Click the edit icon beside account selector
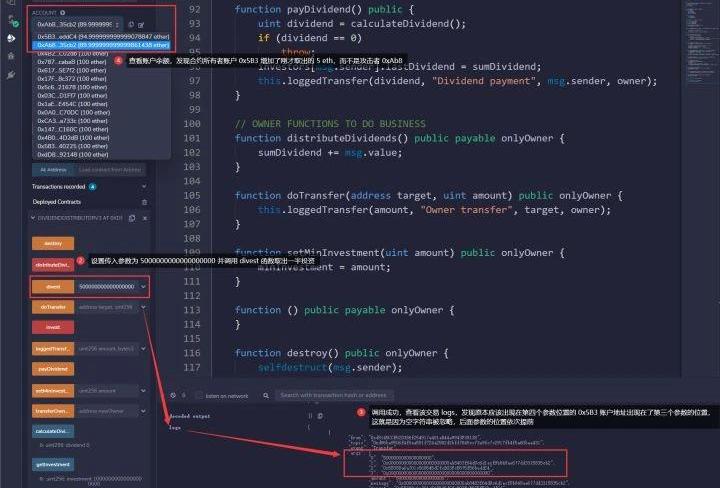The image size is (720, 488). pos(141,22)
